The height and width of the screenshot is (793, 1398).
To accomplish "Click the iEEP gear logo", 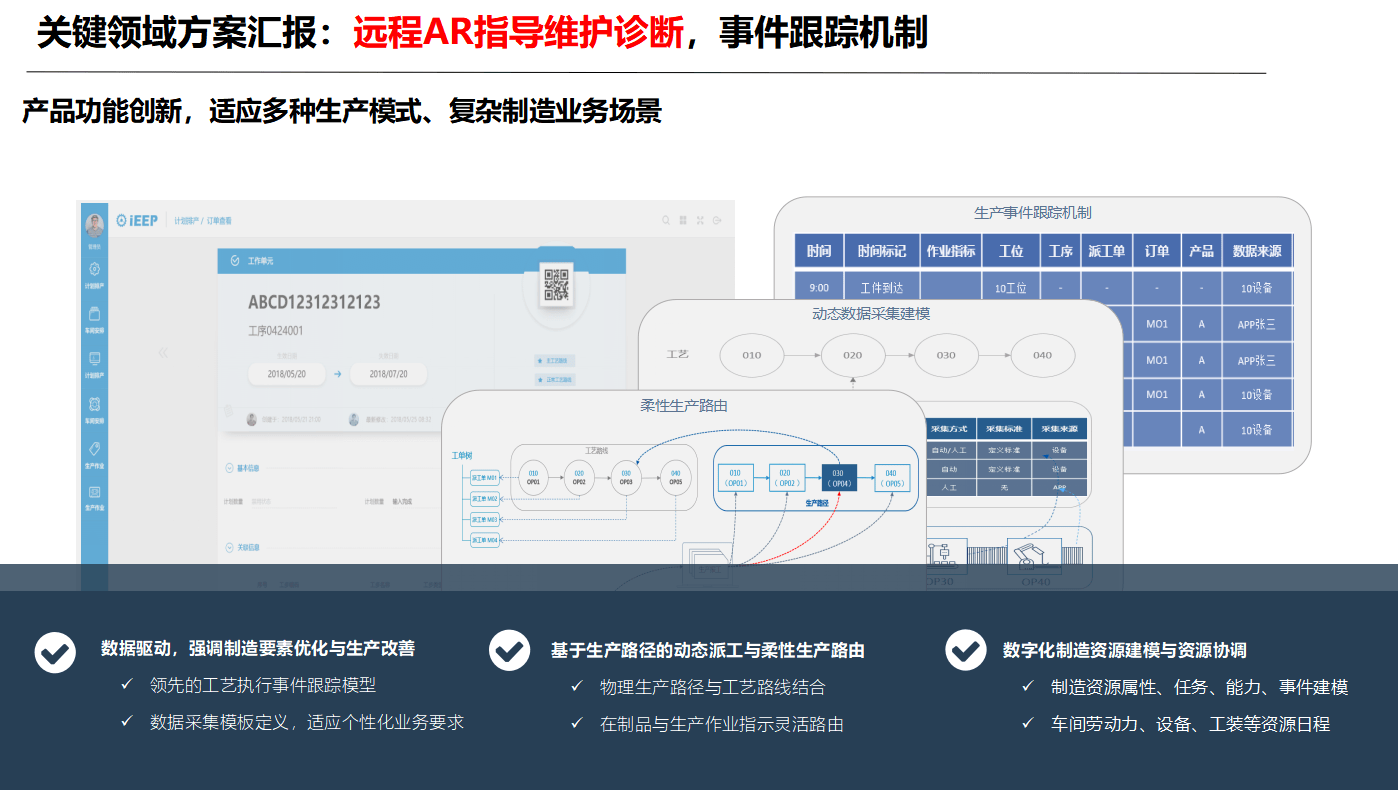I will (121, 220).
